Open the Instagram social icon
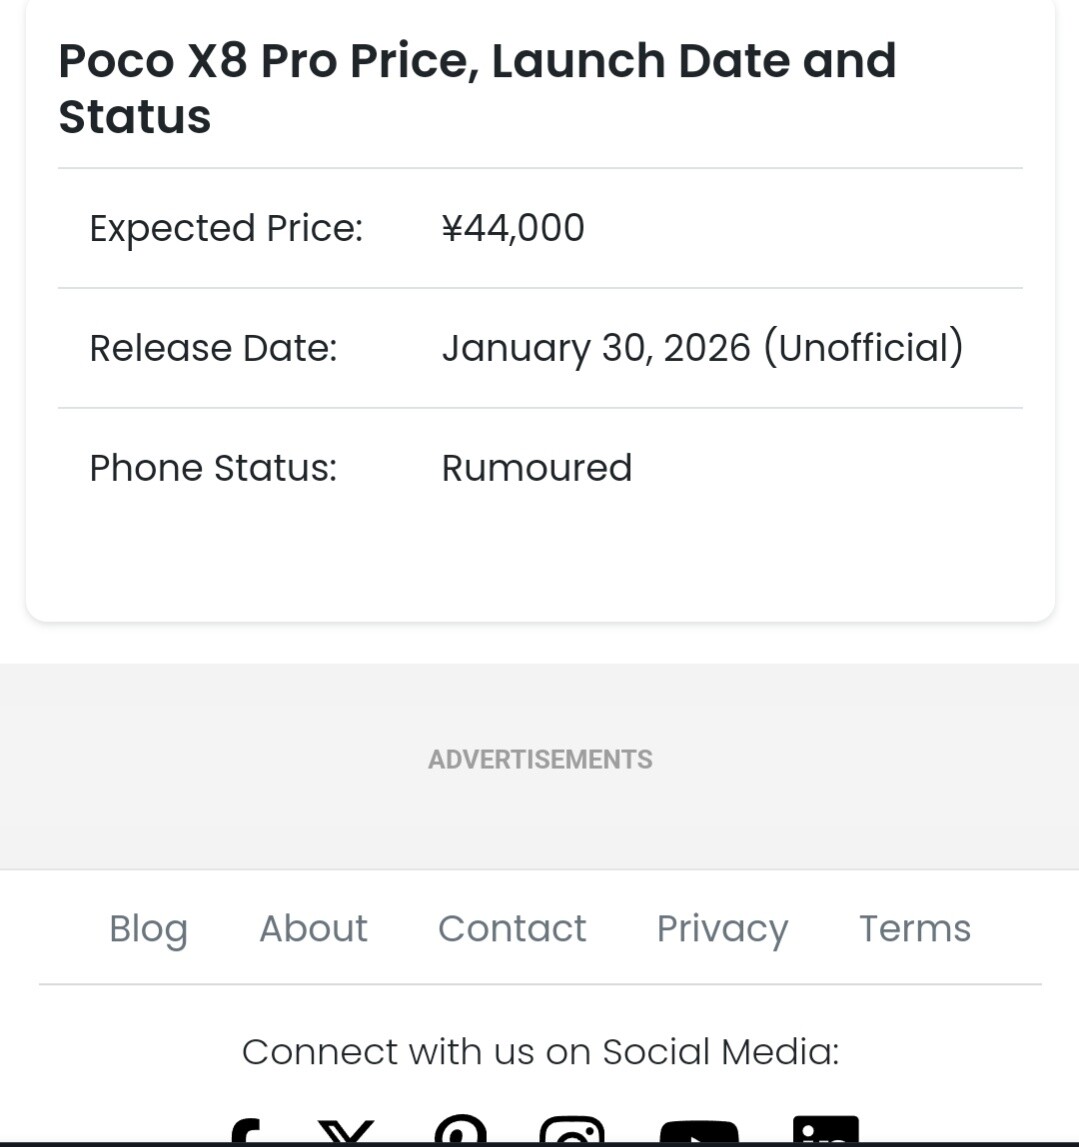 572,1130
